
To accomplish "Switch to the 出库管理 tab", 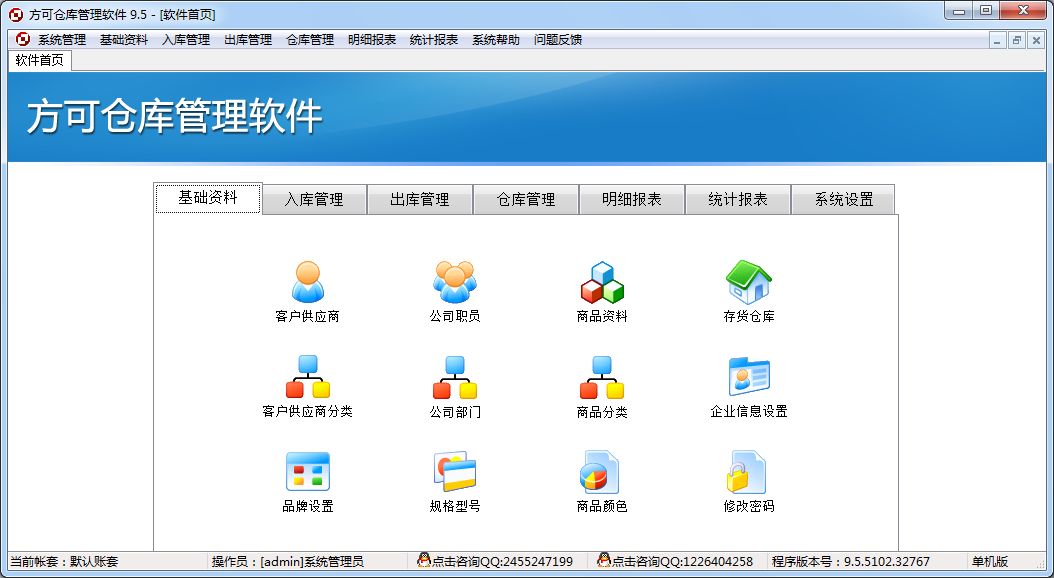I will pyautogui.click(x=420, y=199).
